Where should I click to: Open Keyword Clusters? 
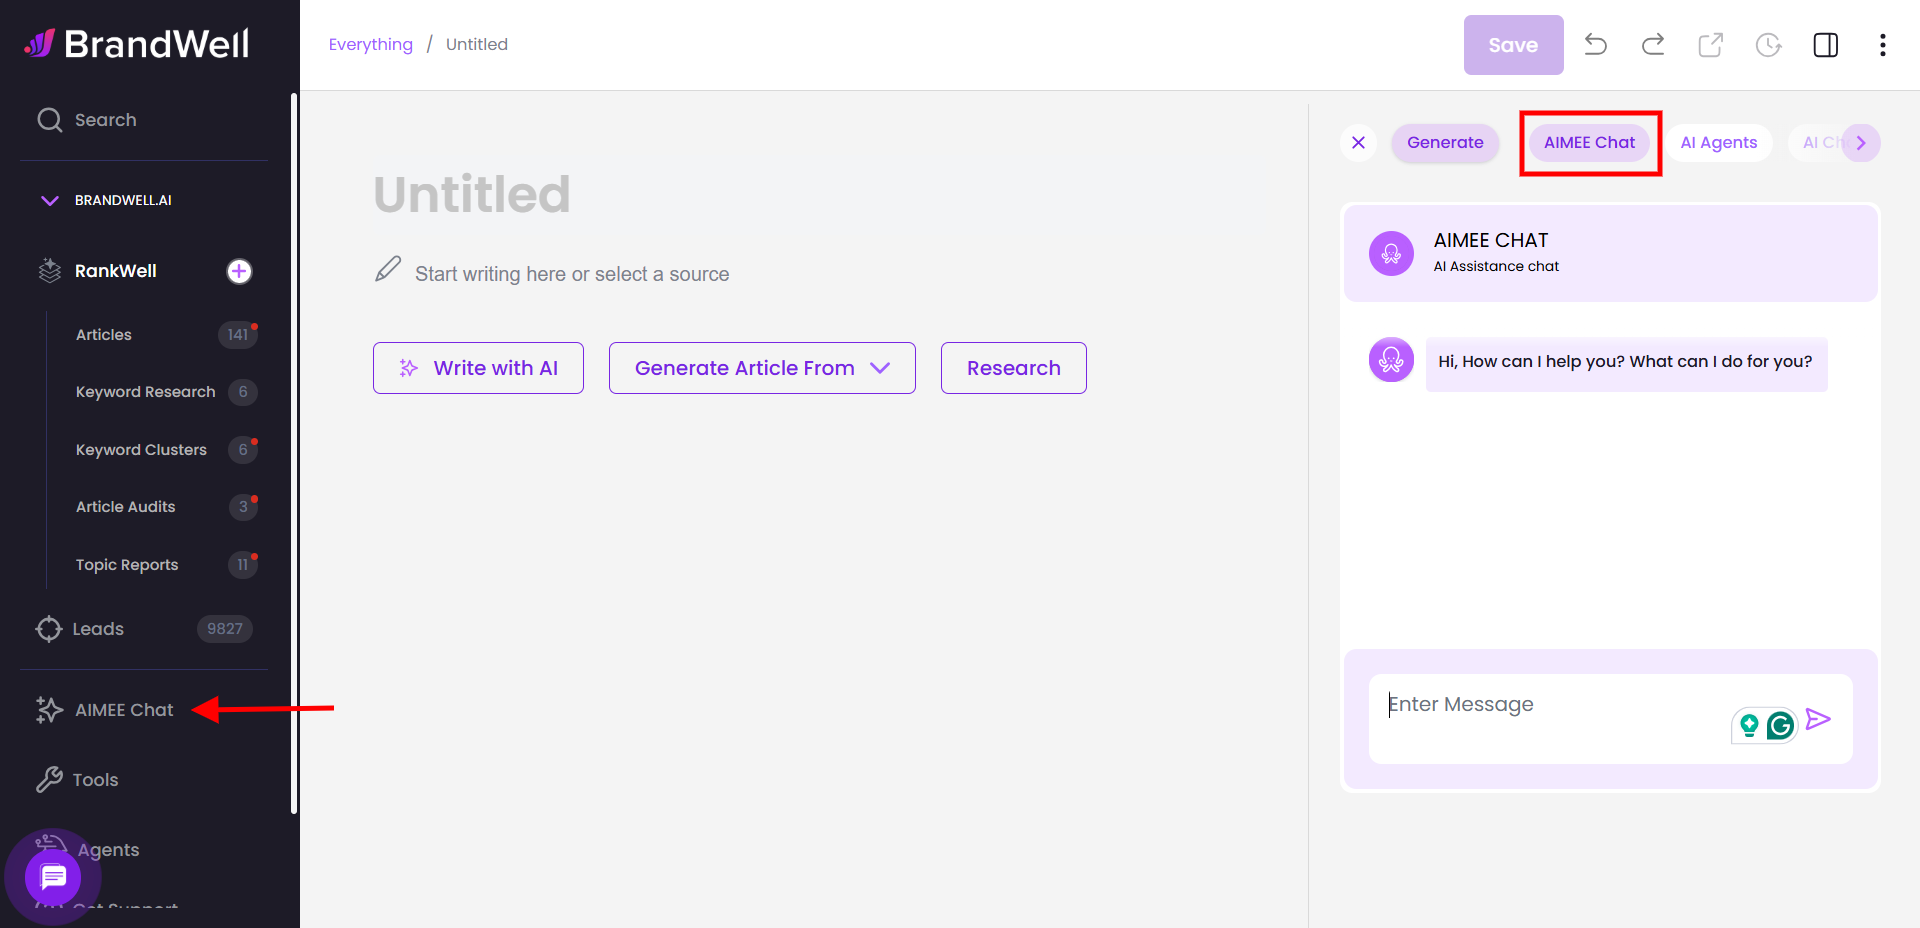click(142, 450)
